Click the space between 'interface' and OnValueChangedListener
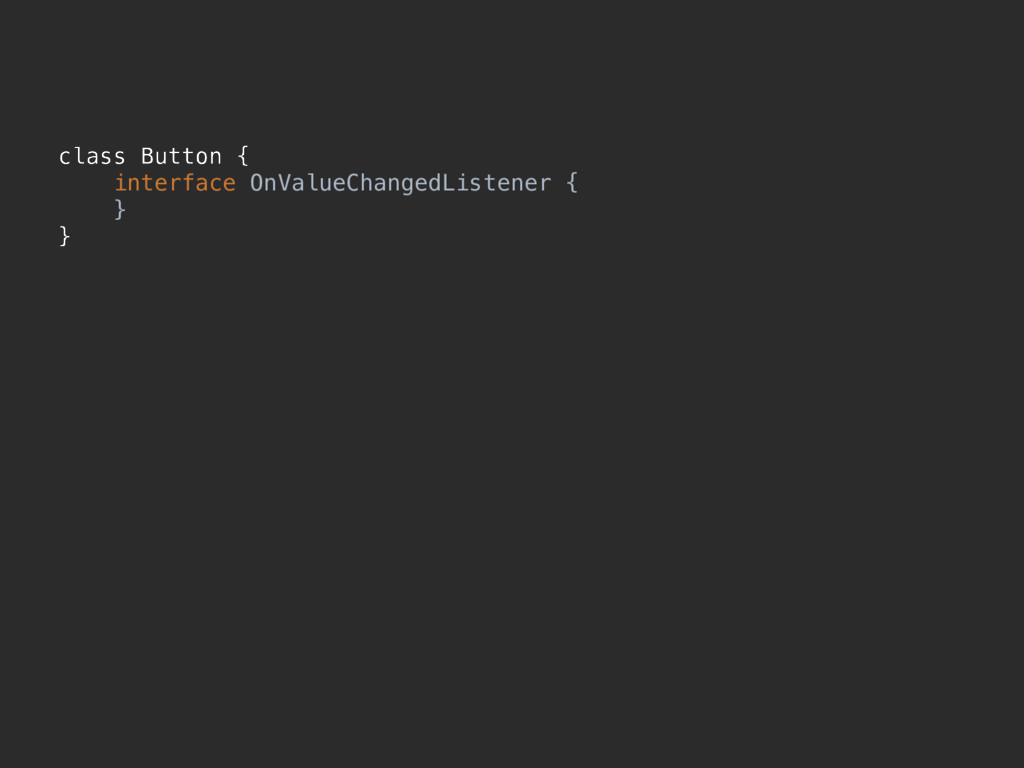This screenshot has height=768, width=1024. (x=243, y=183)
